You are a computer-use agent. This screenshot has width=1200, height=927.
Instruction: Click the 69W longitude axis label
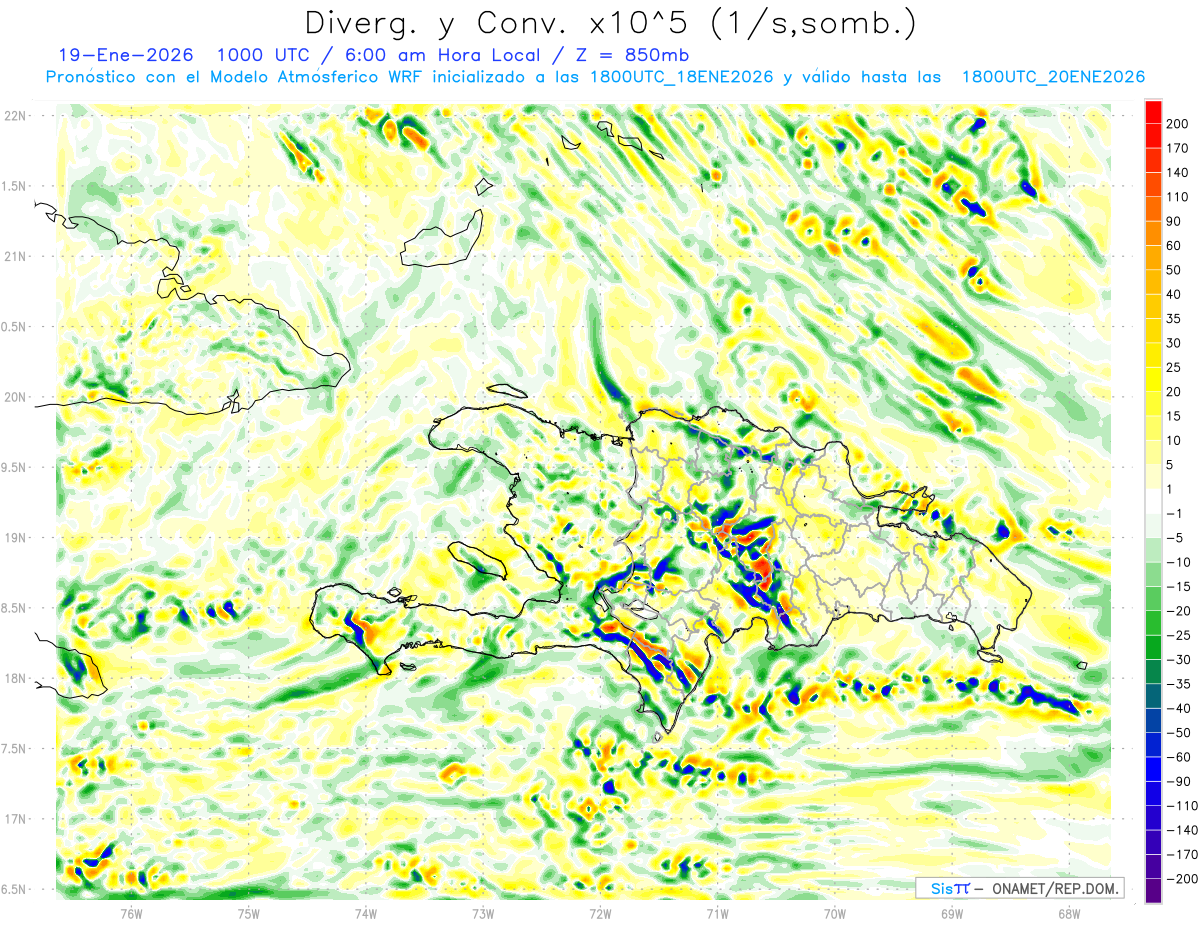(952, 913)
